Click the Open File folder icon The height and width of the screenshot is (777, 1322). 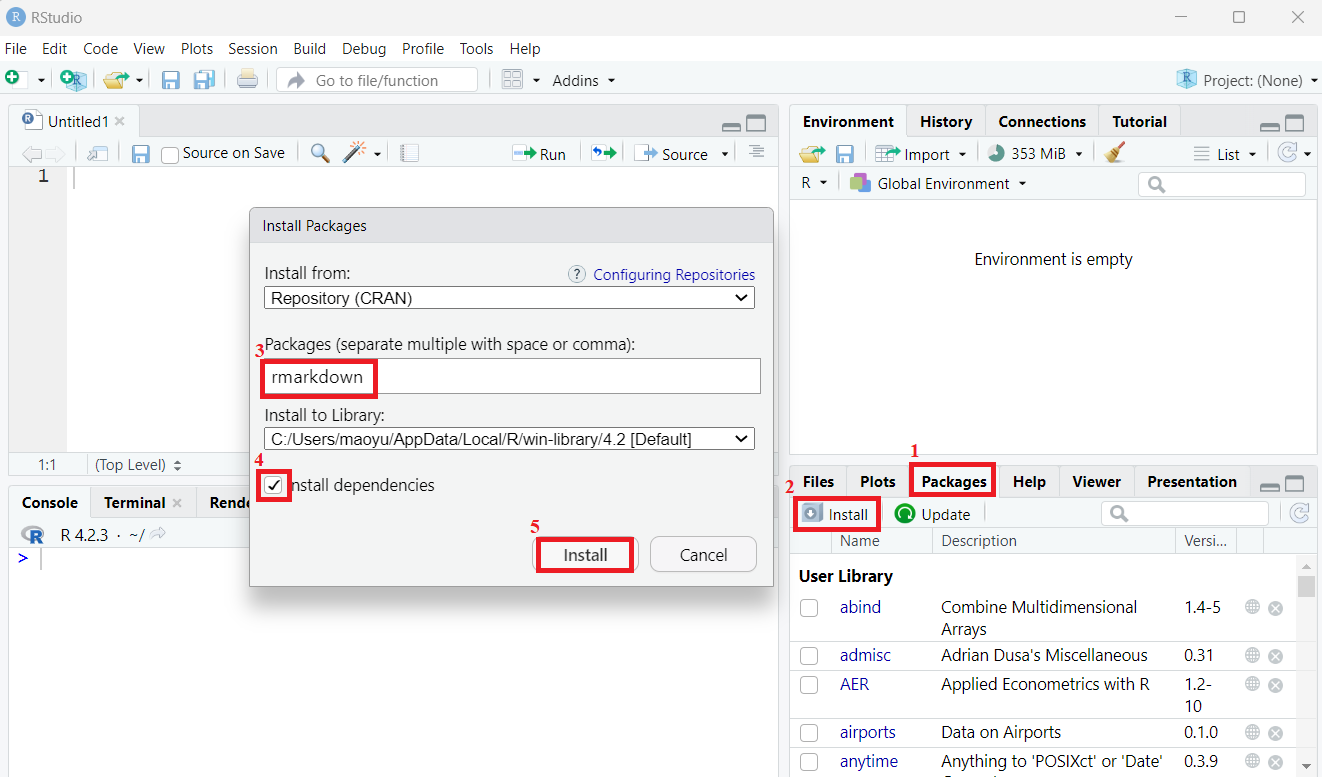pos(117,80)
